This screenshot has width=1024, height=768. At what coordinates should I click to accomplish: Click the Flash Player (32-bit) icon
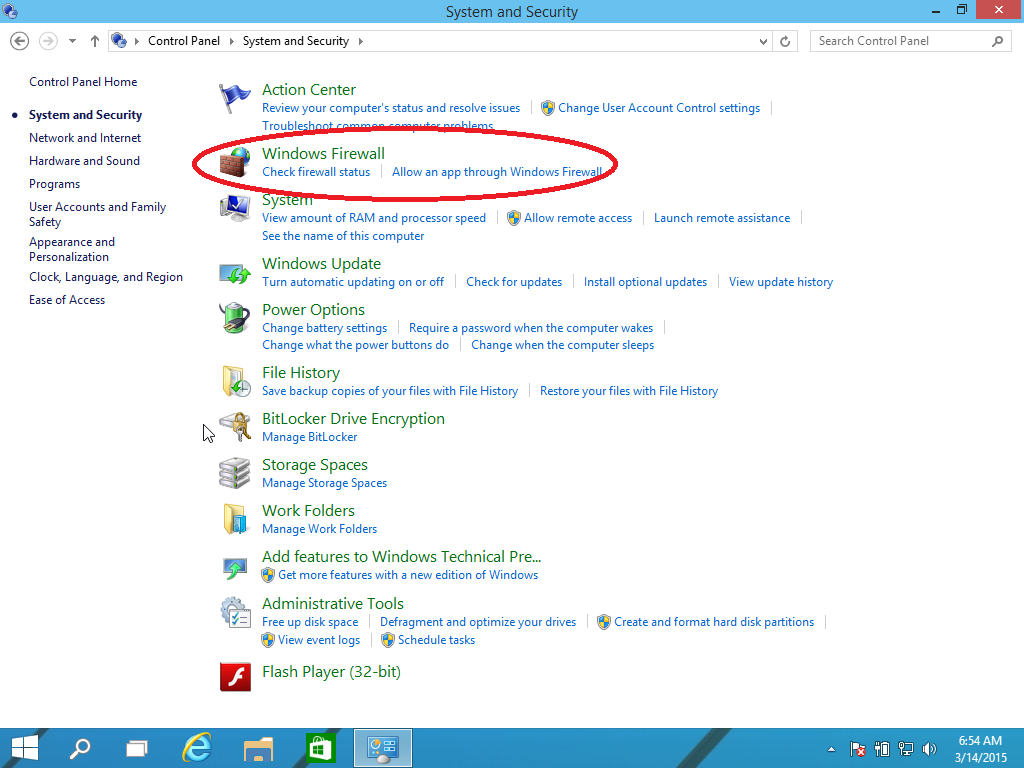tap(234, 677)
